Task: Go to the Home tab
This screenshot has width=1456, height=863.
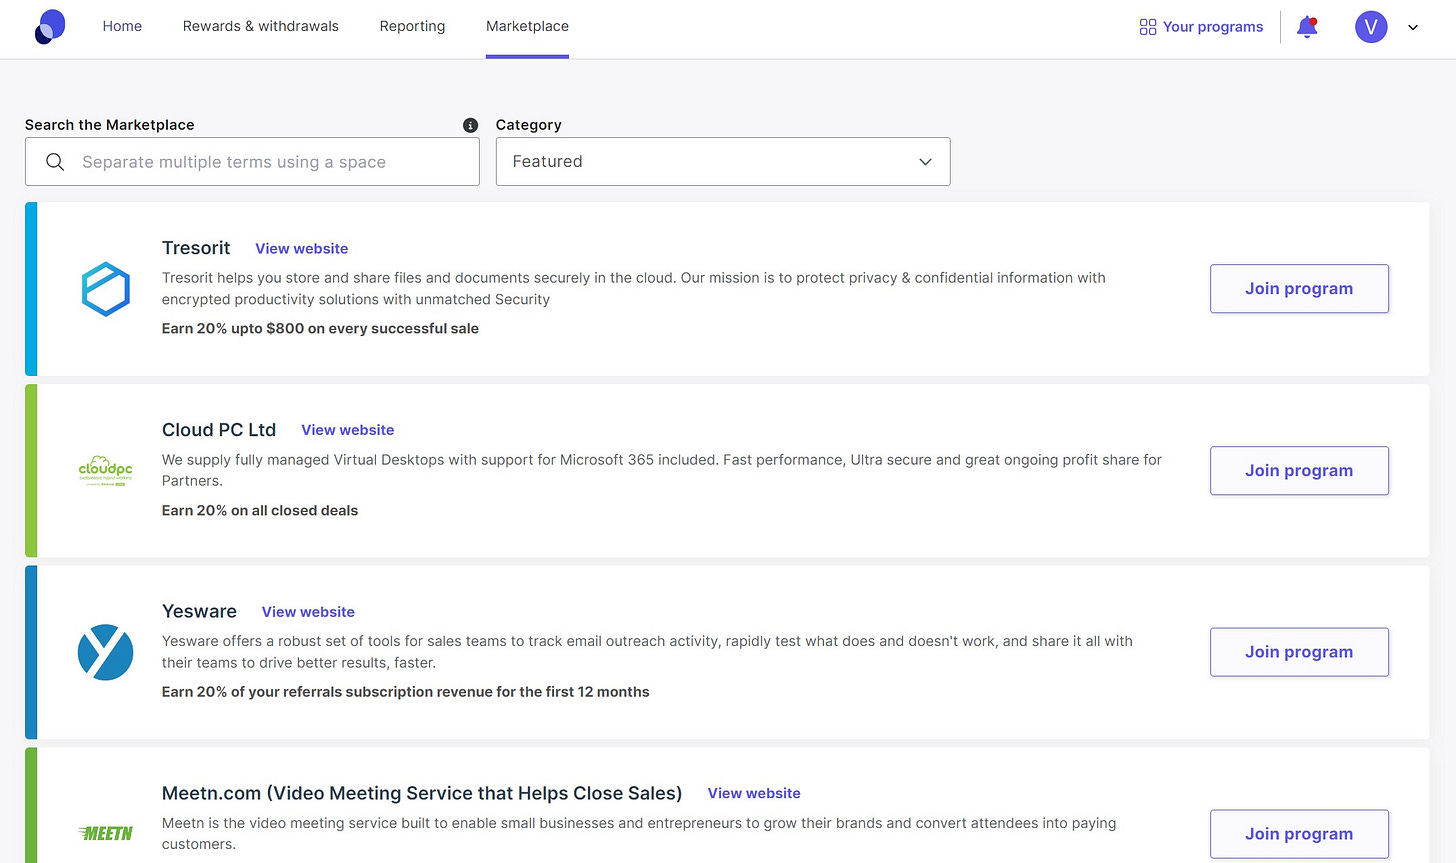Action: (122, 26)
